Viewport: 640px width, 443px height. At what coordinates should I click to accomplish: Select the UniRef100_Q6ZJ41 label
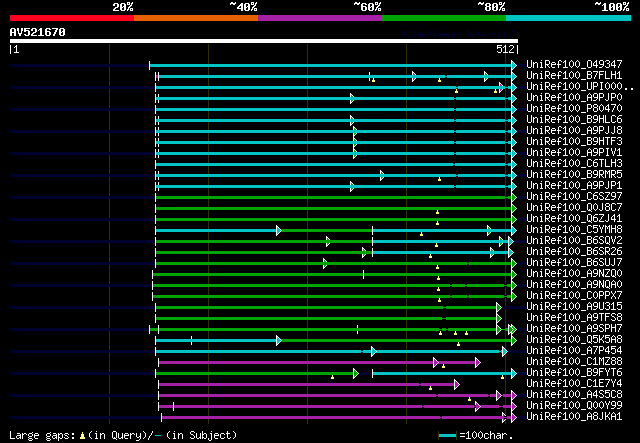click(574, 218)
